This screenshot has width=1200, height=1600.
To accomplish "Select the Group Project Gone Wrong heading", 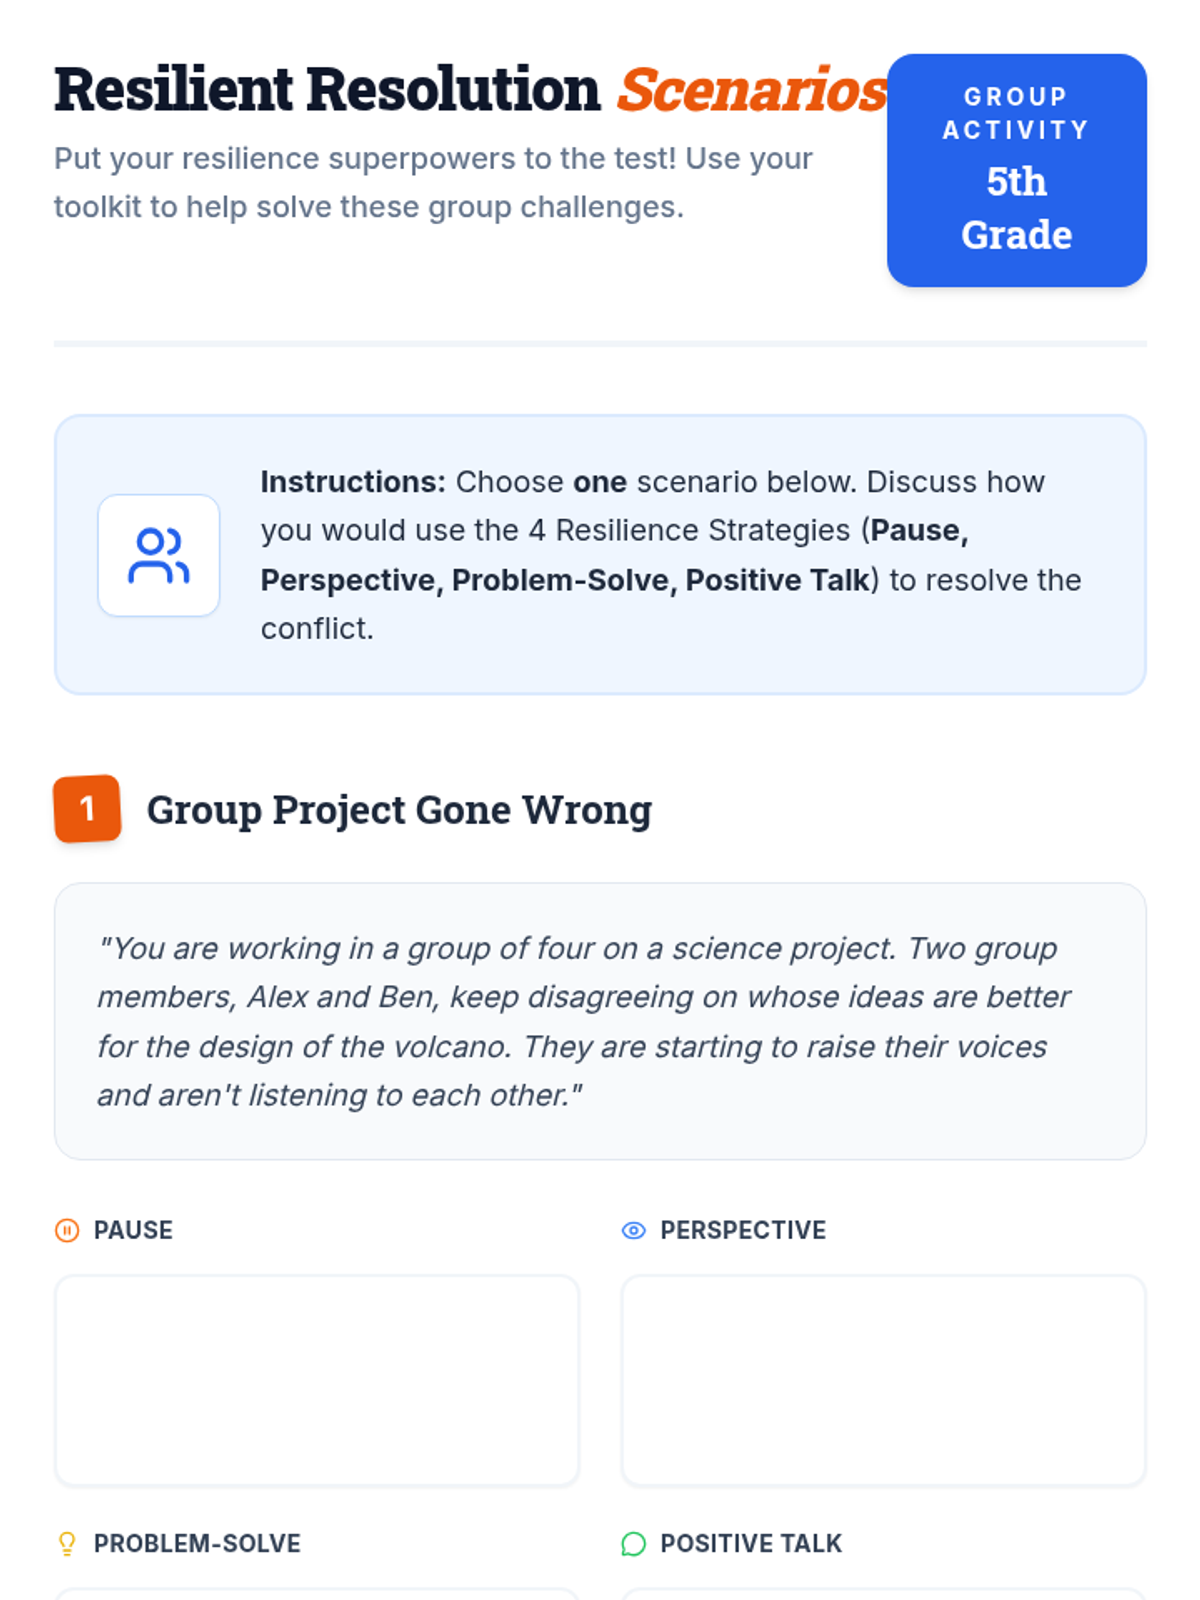I will pos(399,810).
